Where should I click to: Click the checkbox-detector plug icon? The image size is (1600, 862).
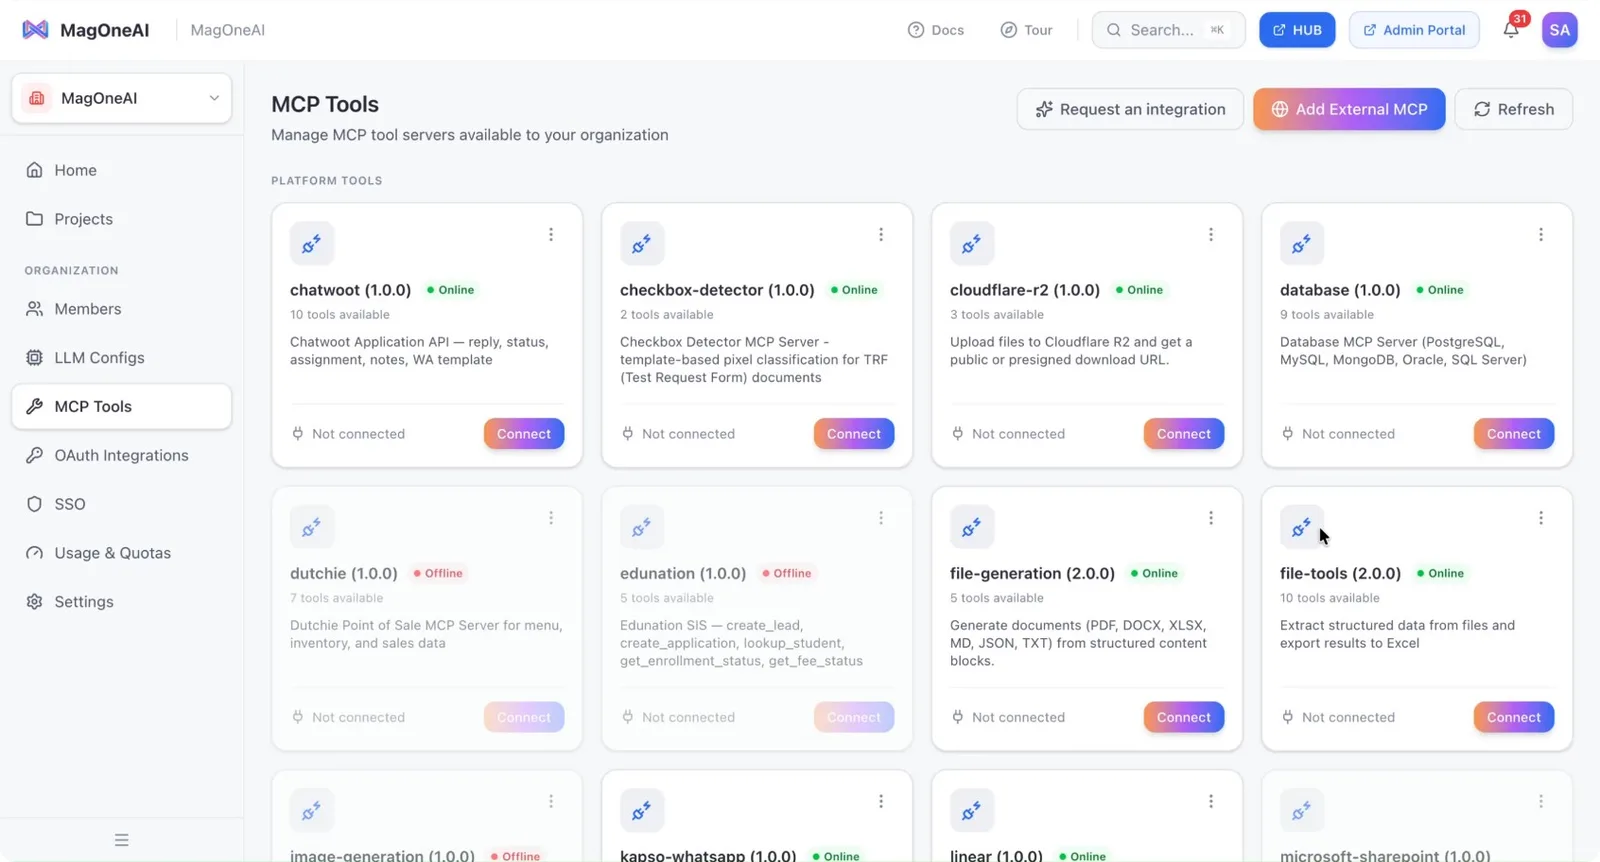click(x=642, y=243)
